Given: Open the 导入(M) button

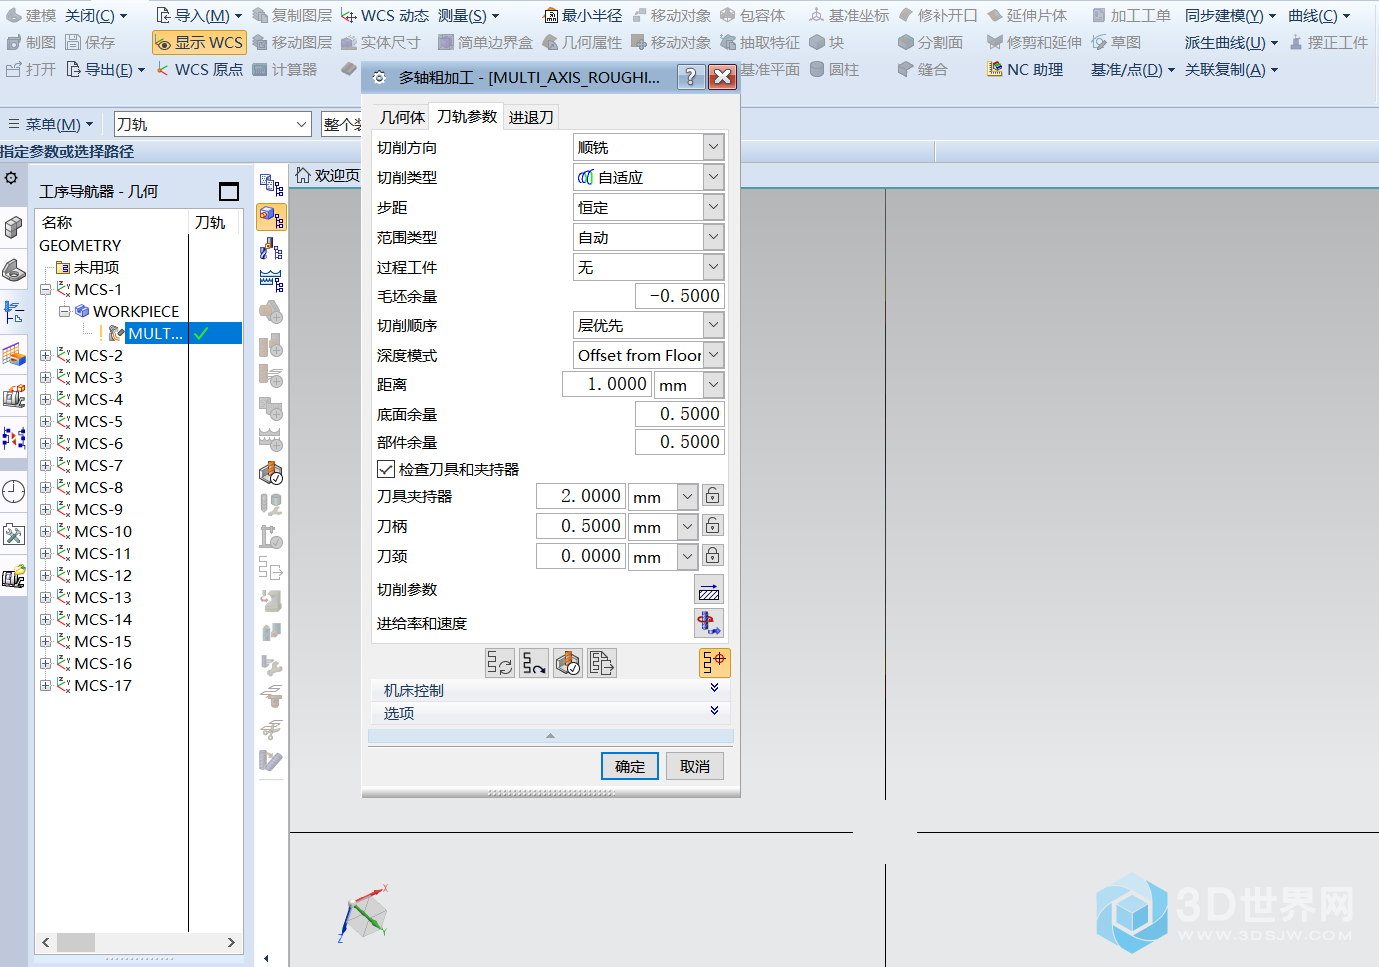Looking at the screenshot, I should [x=199, y=15].
